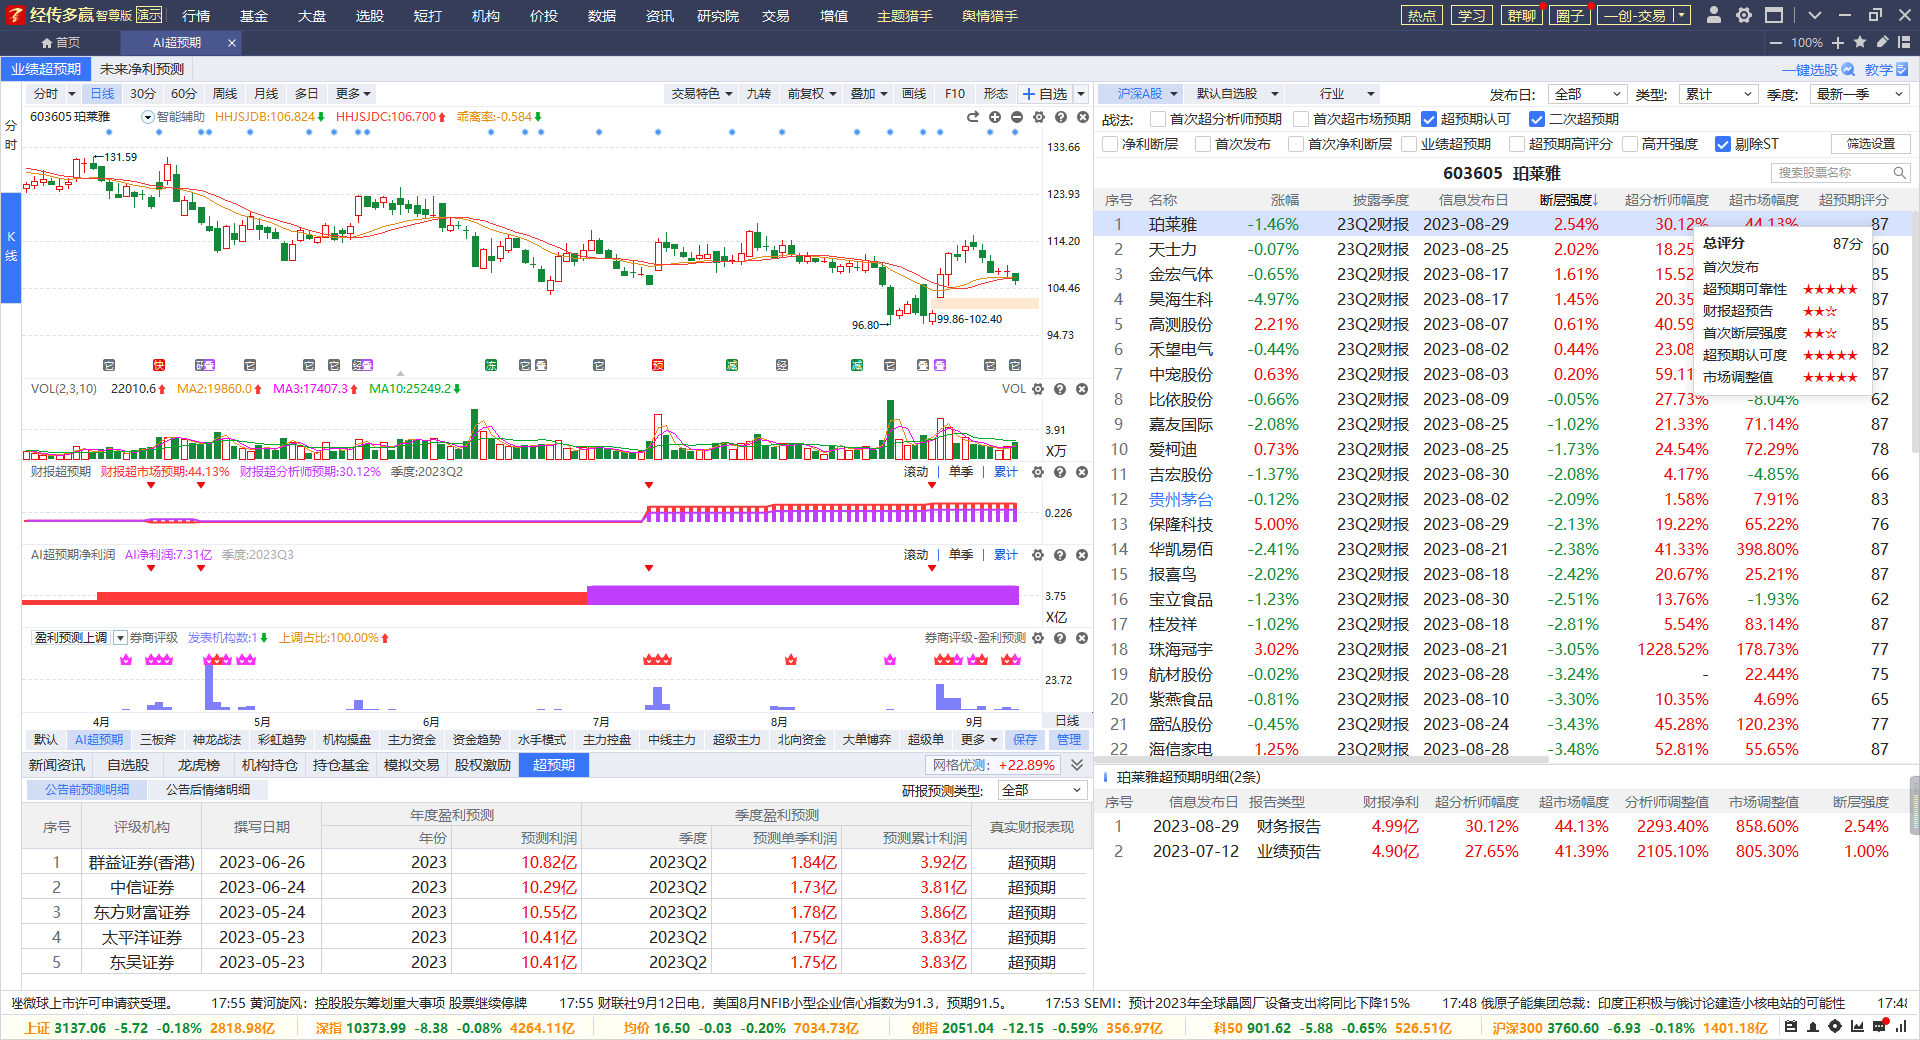Click the calendar icon in status bar
1920x1040 pixels.
[1791, 1026]
